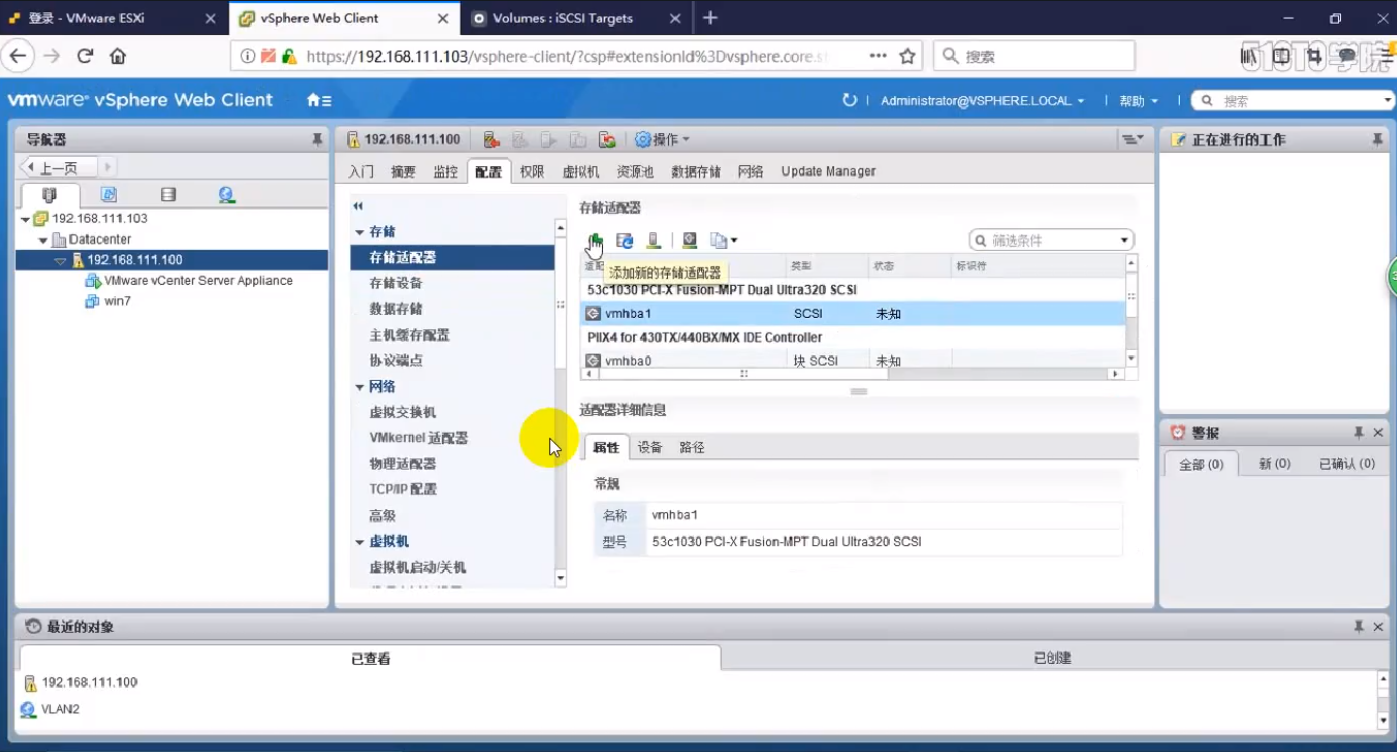Close the Recent Objects panel
1397x752 pixels.
coord(1378,626)
